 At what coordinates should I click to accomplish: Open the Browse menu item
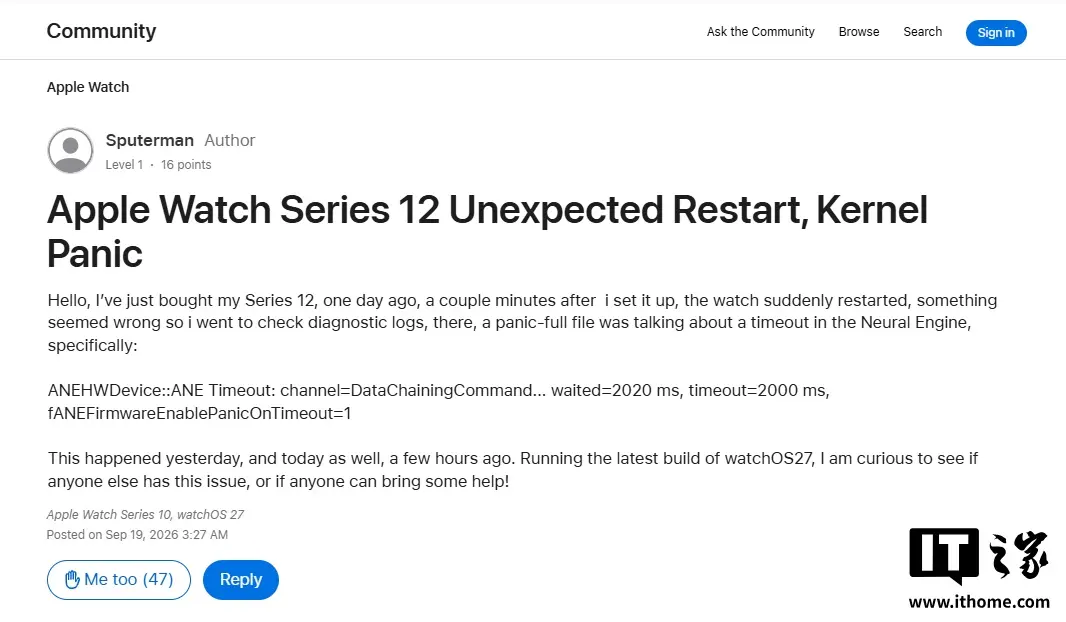(859, 32)
